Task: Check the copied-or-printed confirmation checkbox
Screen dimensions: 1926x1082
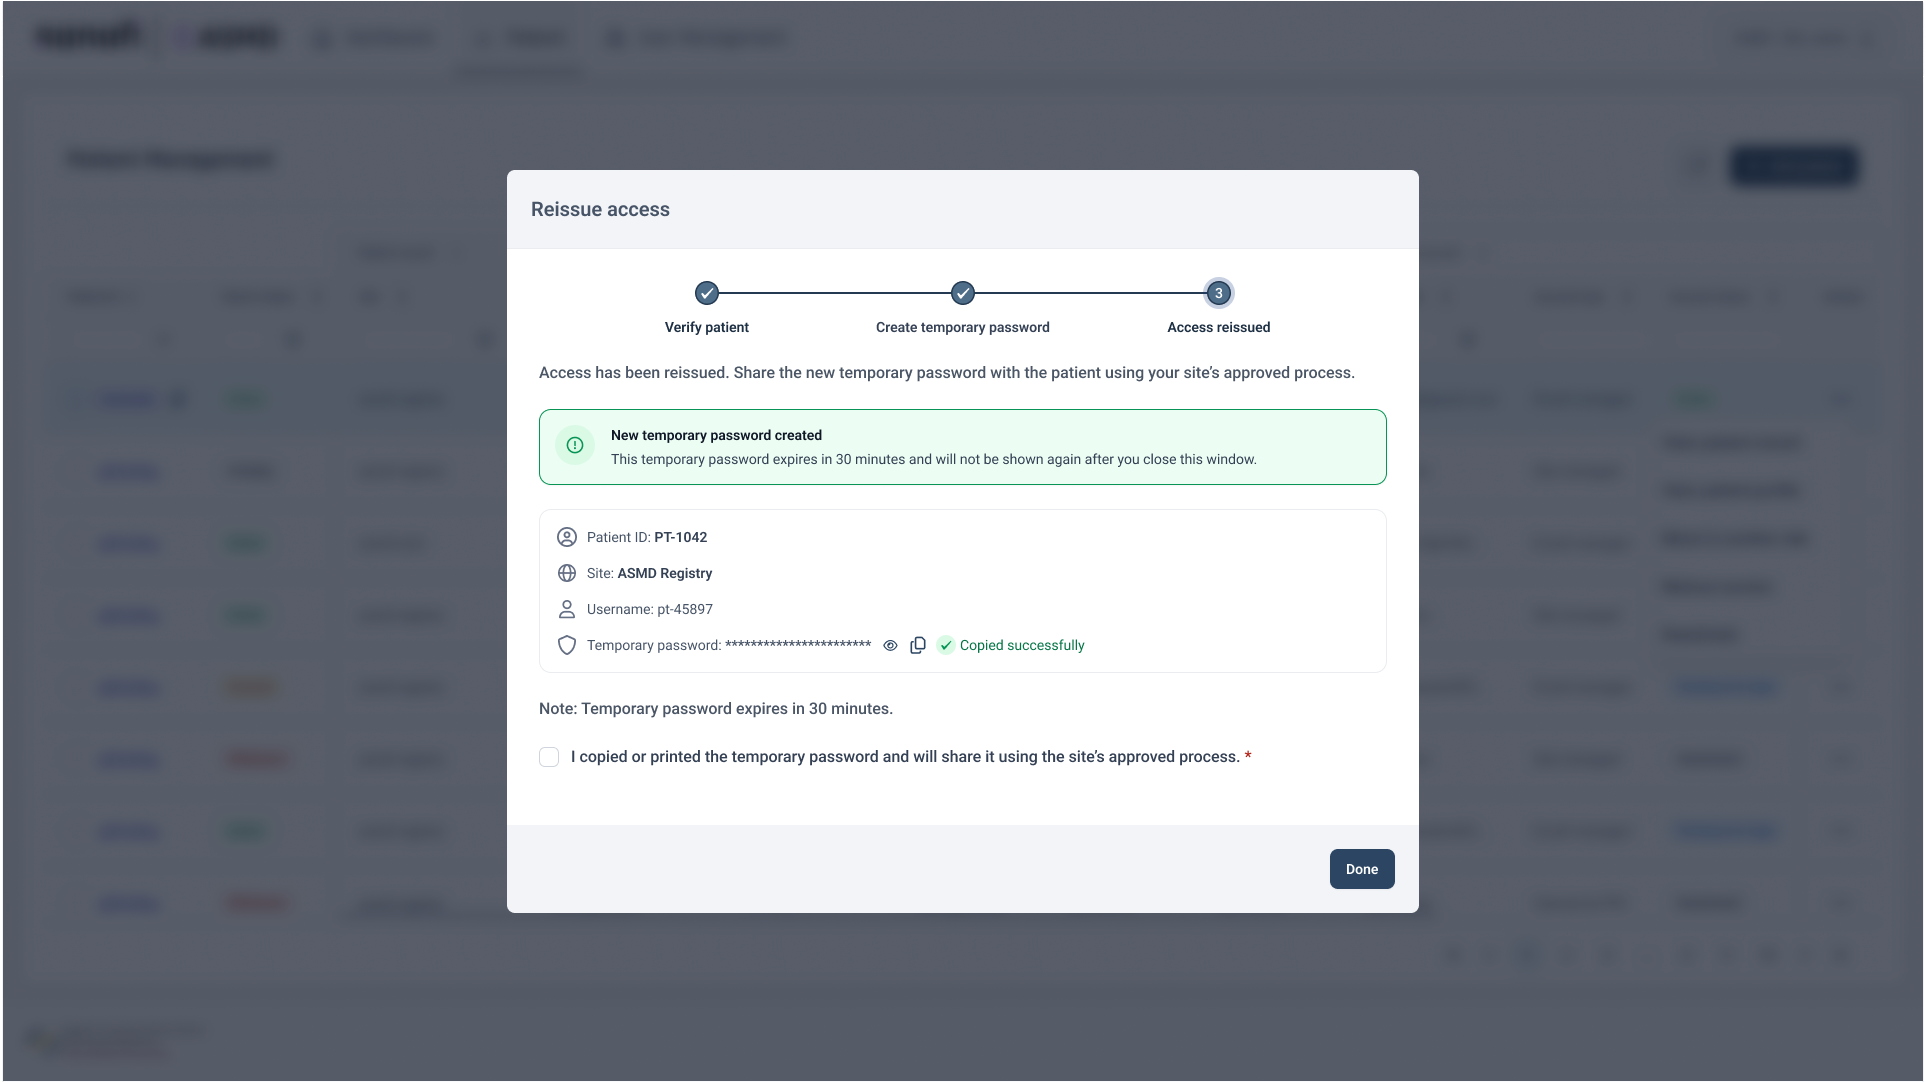Action: click(x=549, y=757)
